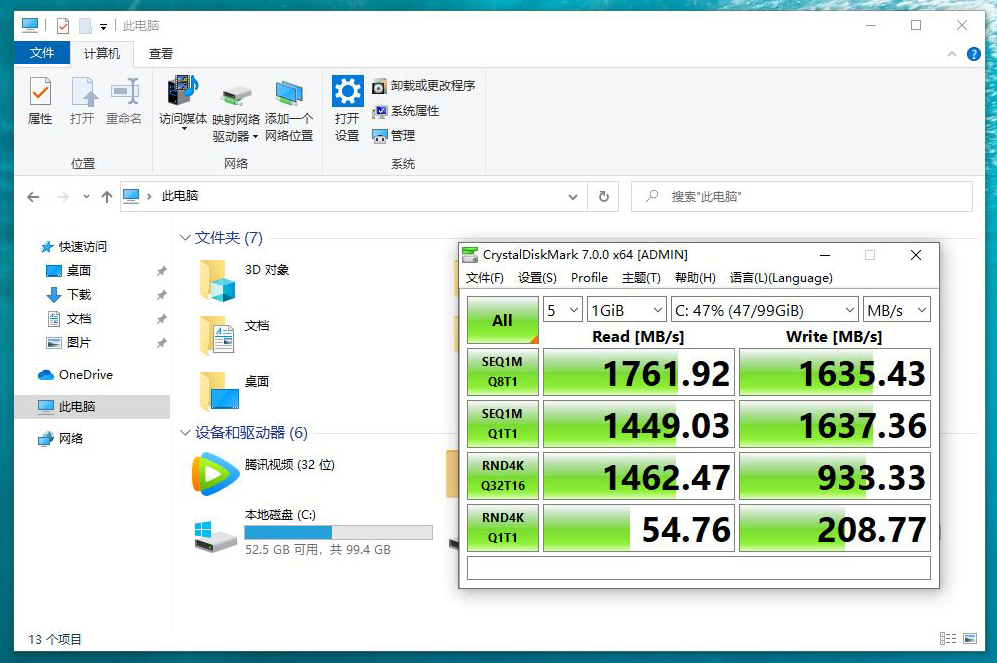Click Manage (管理) in ribbon
This screenshot has height=663, width=997.
tap(394, 135)
